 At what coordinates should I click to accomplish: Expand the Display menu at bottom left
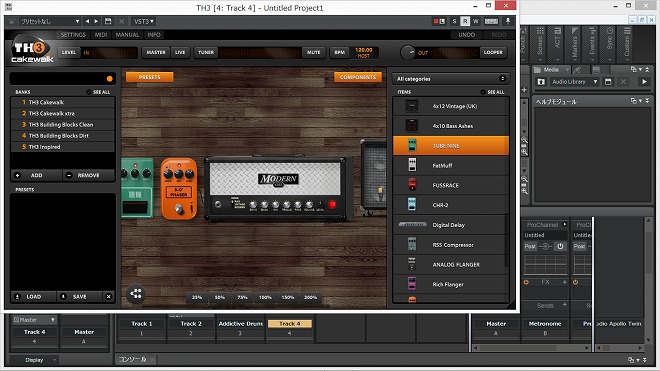click(x=35, y=360)
